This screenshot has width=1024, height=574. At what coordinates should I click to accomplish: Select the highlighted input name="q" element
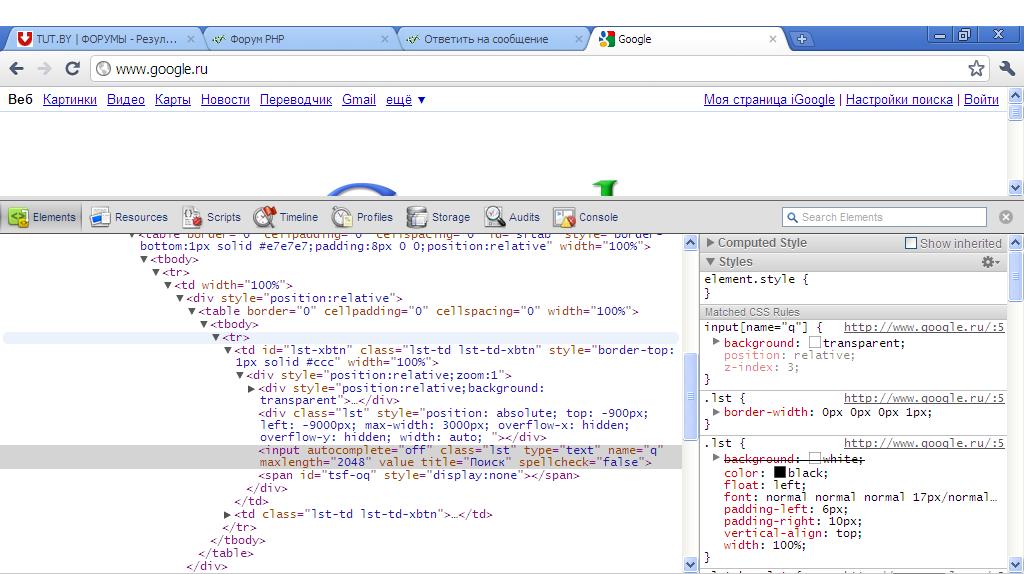pyautogui.click(x=340, y=456)
